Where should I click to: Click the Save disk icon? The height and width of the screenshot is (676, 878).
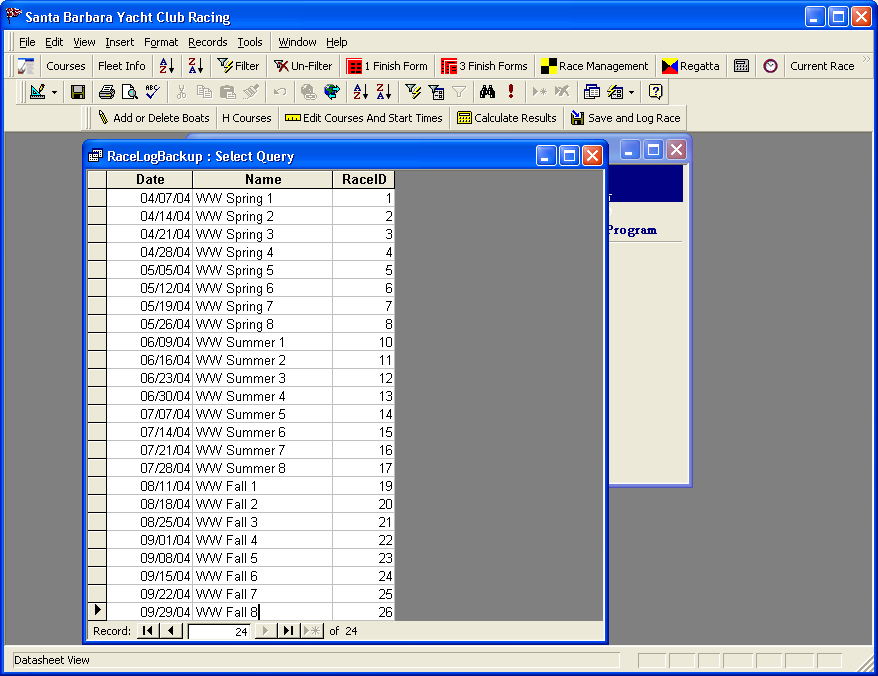click(78, 92)
